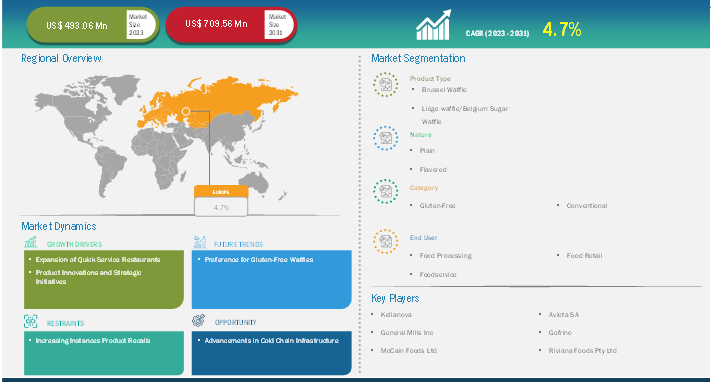Click the End User segmentation icon
The image size is (711, 382).
pos(385,241)
